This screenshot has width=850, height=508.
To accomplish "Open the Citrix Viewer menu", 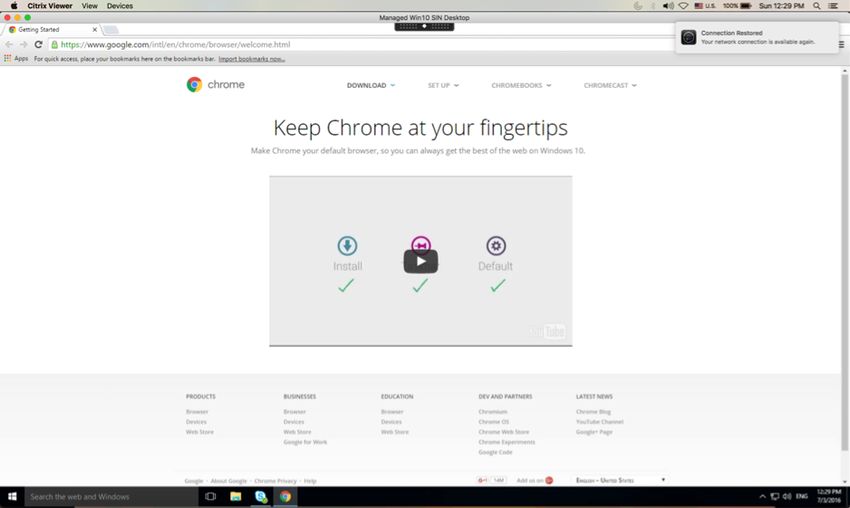I will 50,6.
